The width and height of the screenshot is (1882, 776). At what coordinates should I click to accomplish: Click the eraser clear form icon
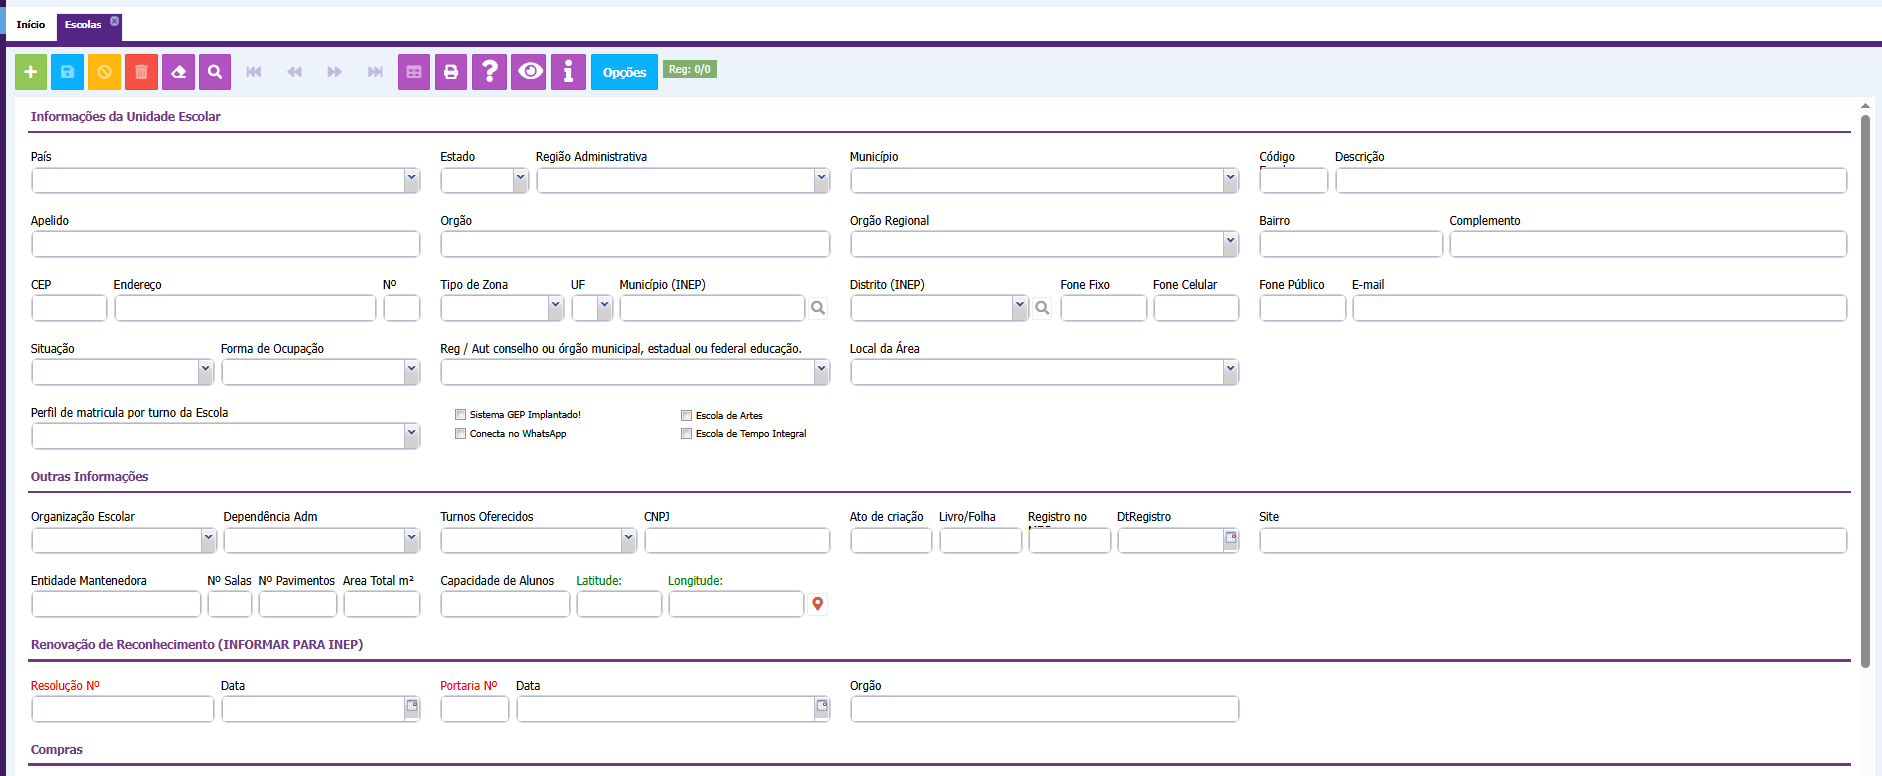tap(178, 72)
